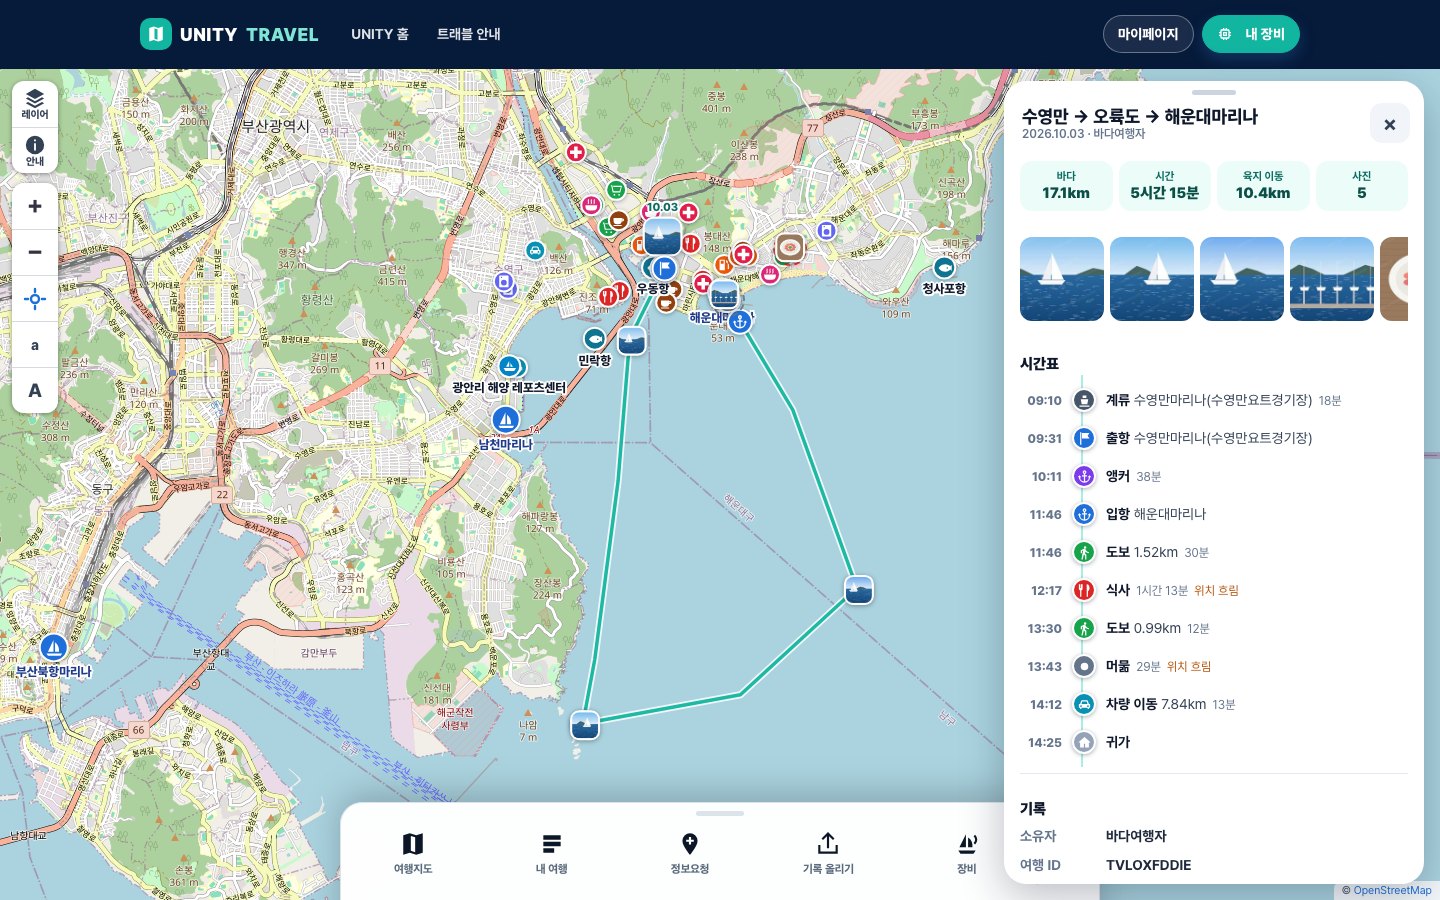Increase map label size with large 'A'
The height and width of the screenshot is (900, 1440).
pyautogui.click(x=35, y=391)
